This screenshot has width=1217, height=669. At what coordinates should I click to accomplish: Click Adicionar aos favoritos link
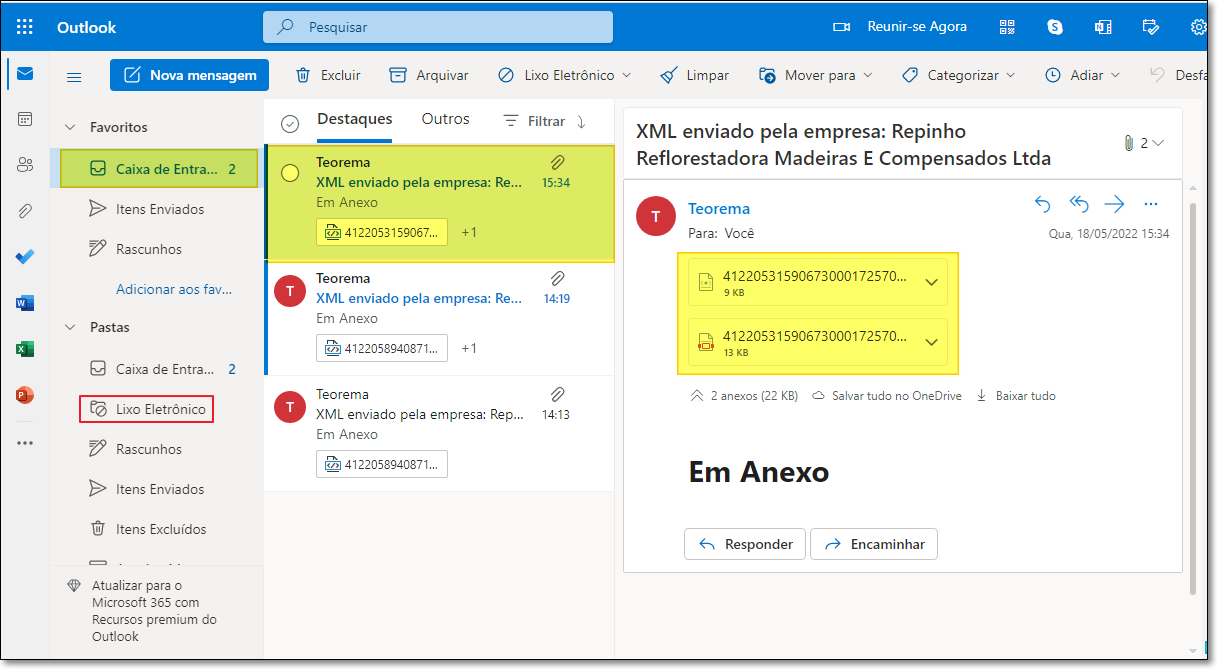(x=174, y=289)
